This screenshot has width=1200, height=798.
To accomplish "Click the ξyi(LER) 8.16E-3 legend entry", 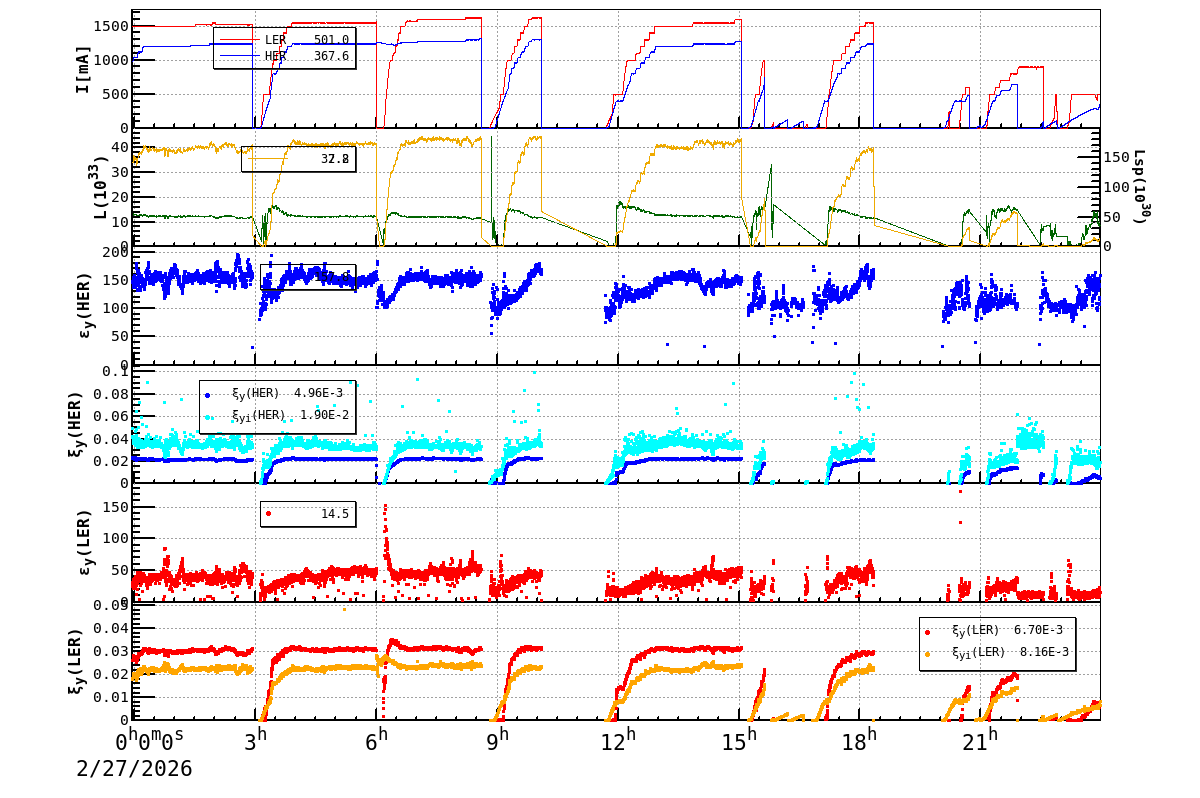I will pos(997,652).
